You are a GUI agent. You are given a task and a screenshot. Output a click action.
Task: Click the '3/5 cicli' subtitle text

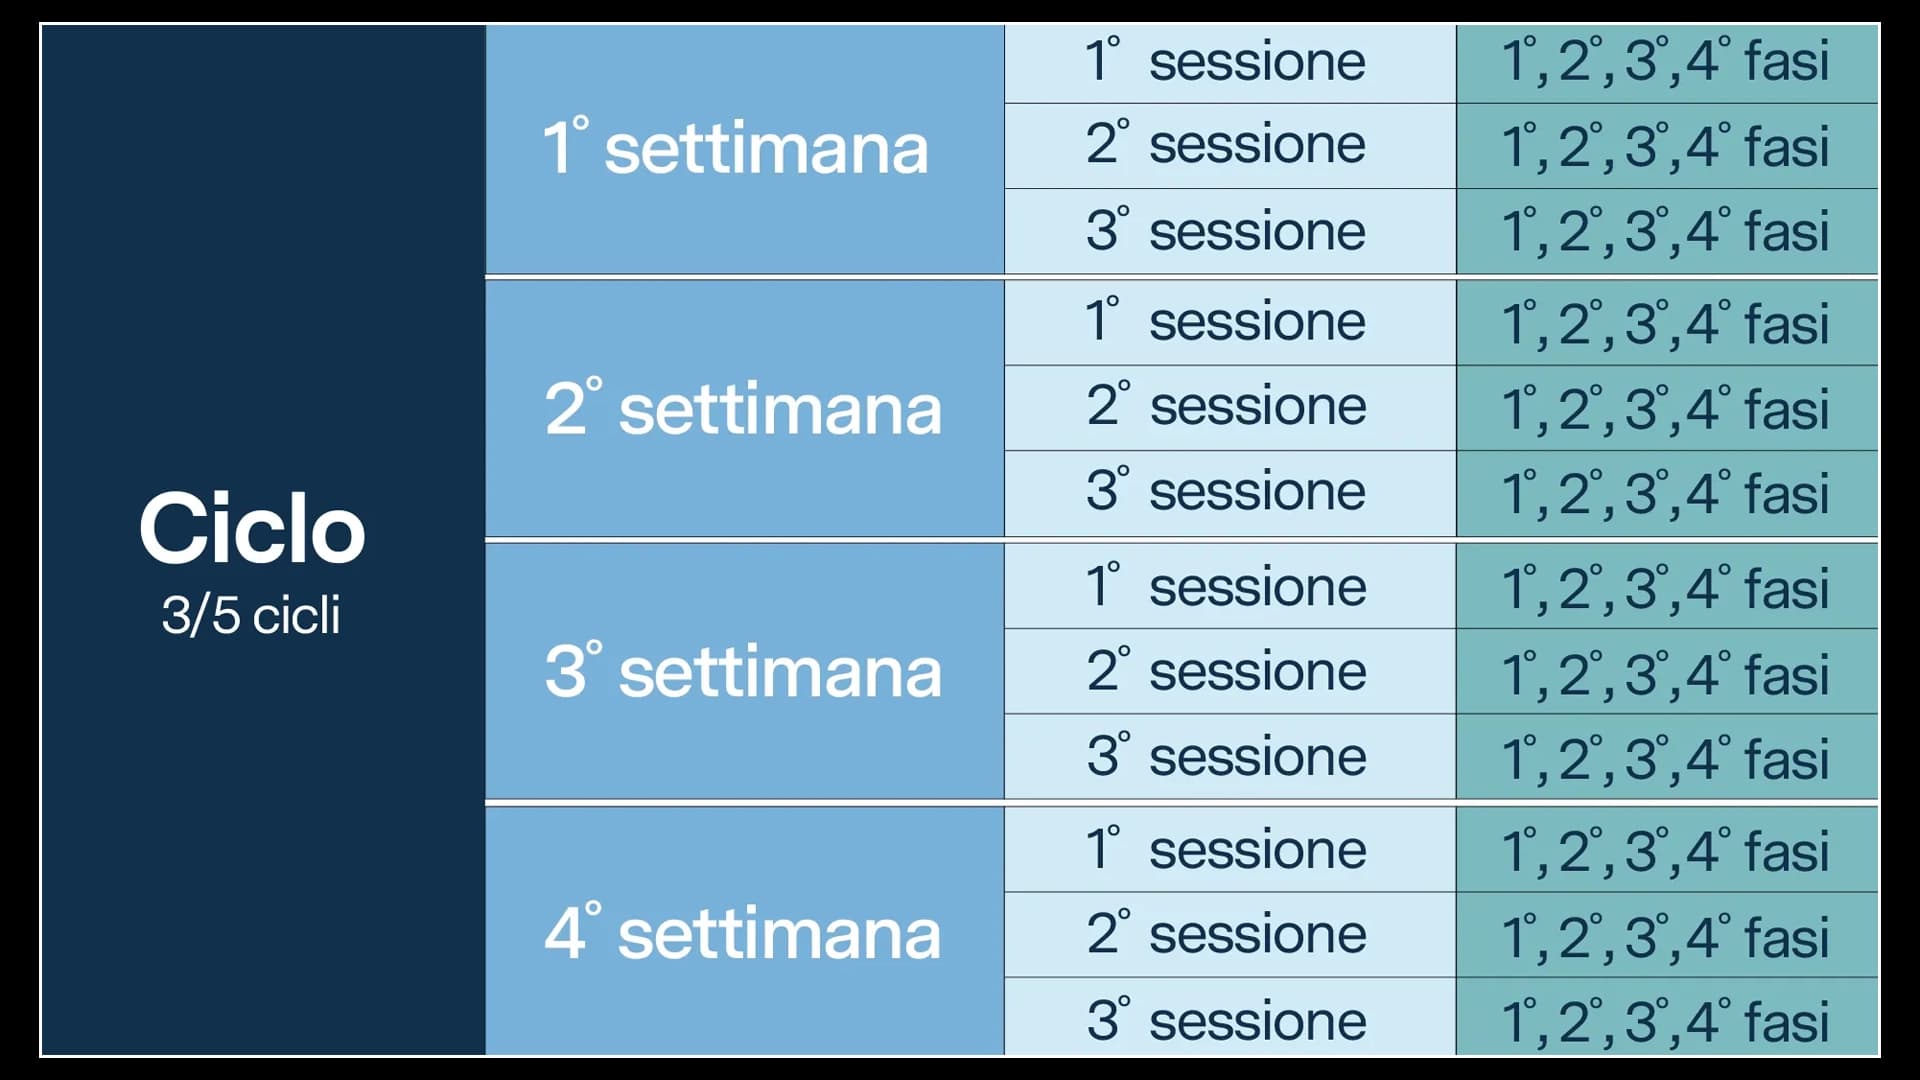tap(251, 615)
